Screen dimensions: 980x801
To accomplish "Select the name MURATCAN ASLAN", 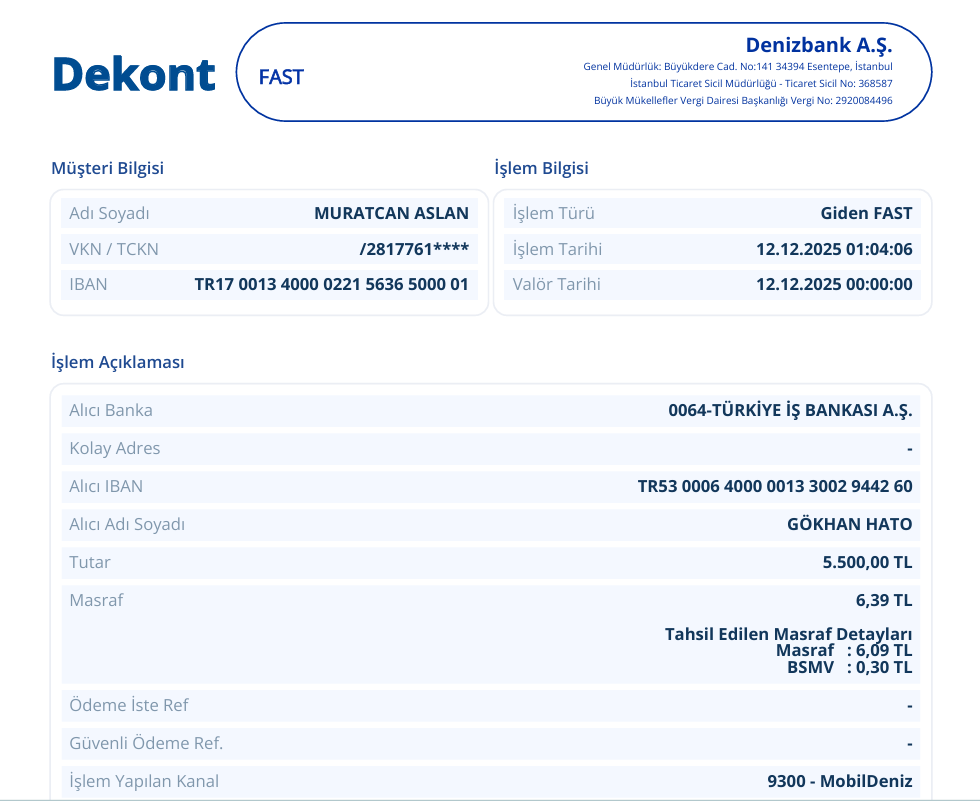I will coord(391,213).
